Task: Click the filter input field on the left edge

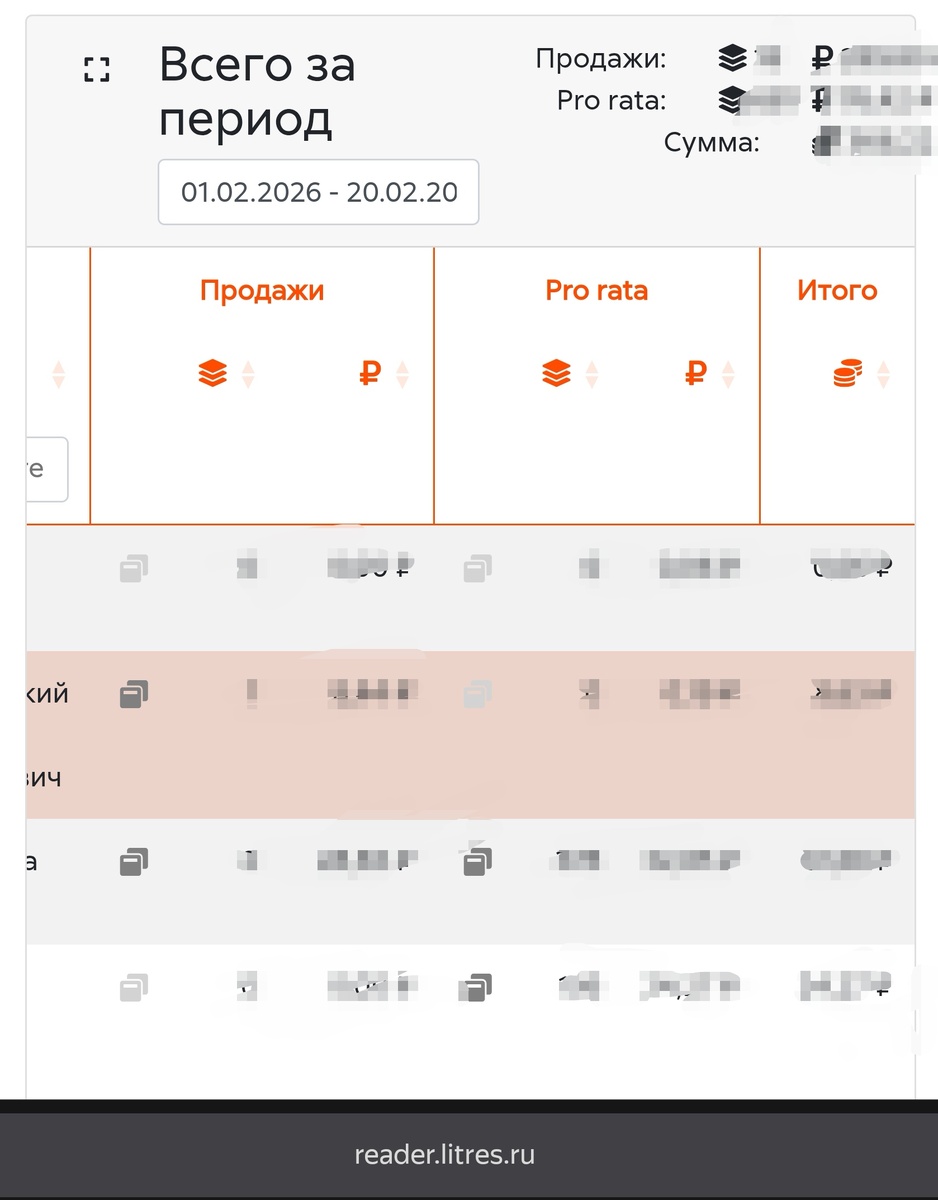Action: tap(45, 469)
